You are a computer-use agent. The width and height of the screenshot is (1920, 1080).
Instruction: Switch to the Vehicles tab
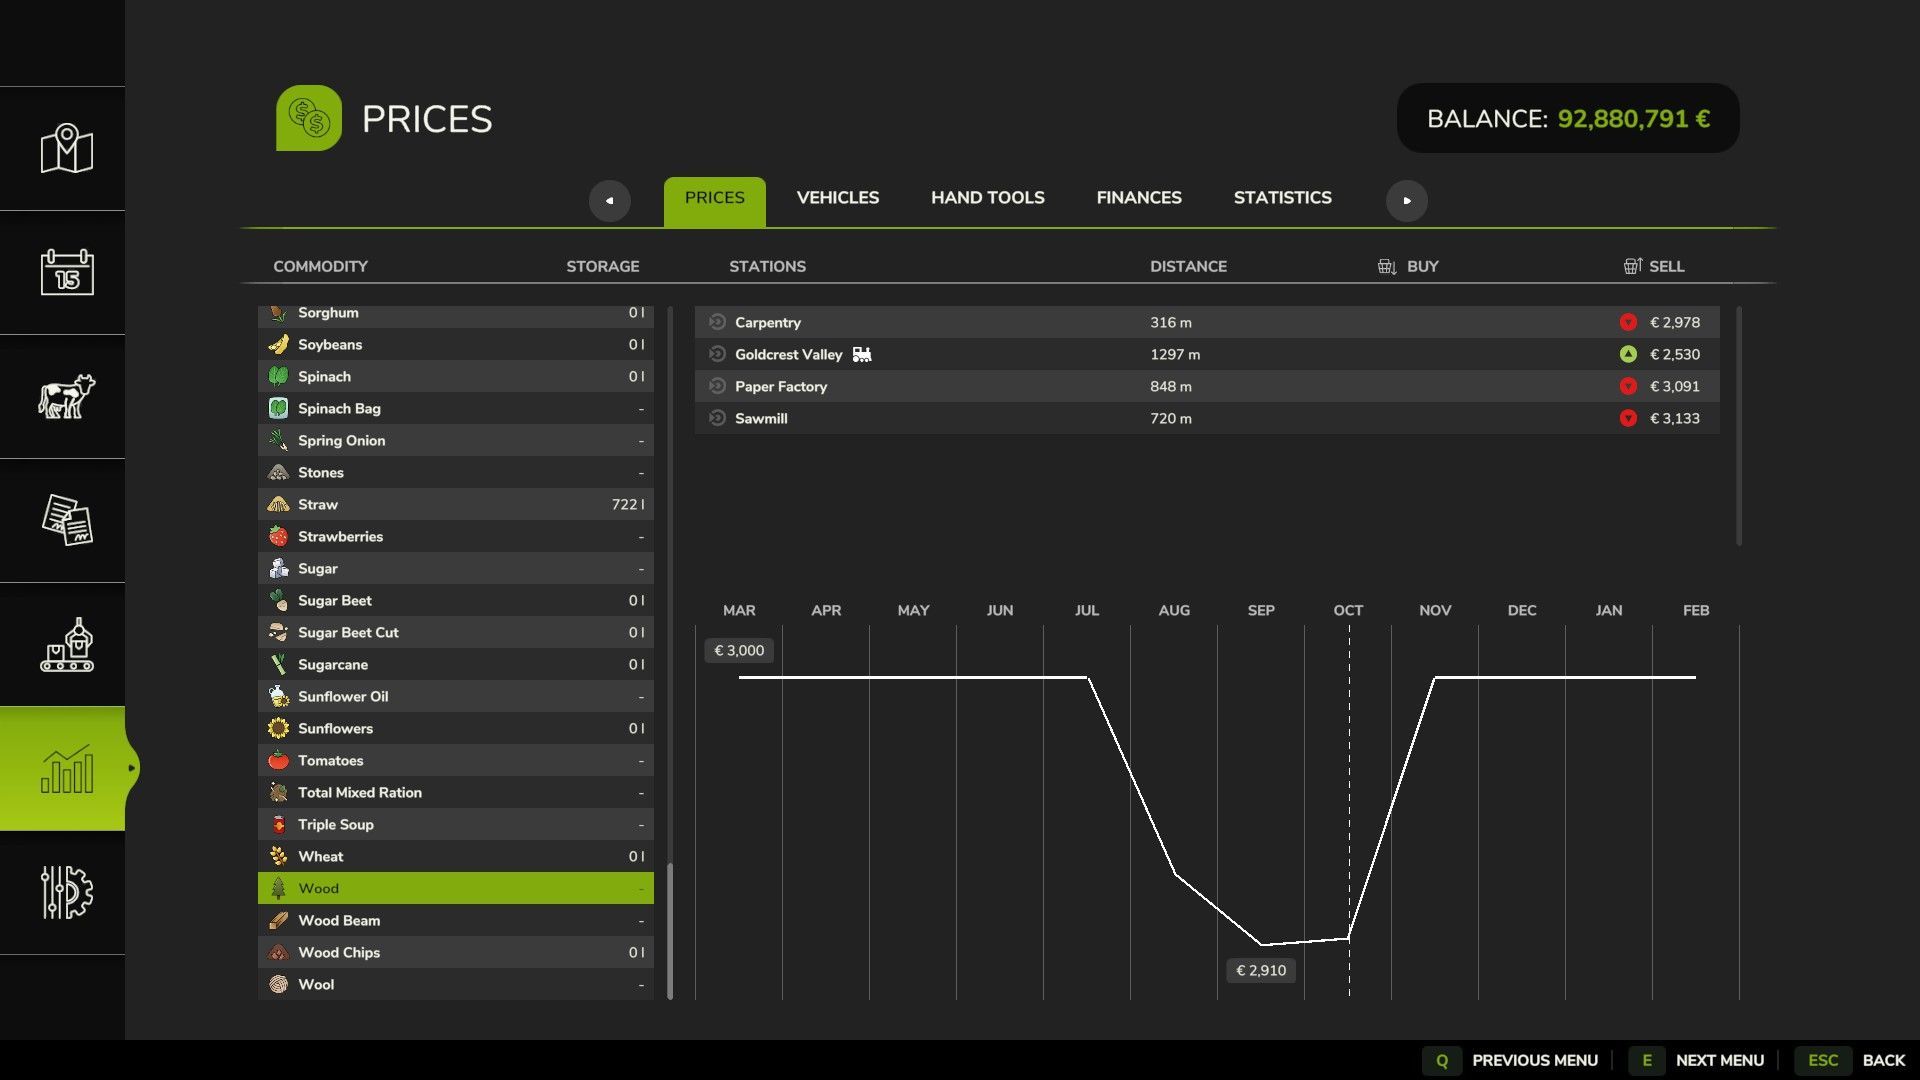pos(837,198)
